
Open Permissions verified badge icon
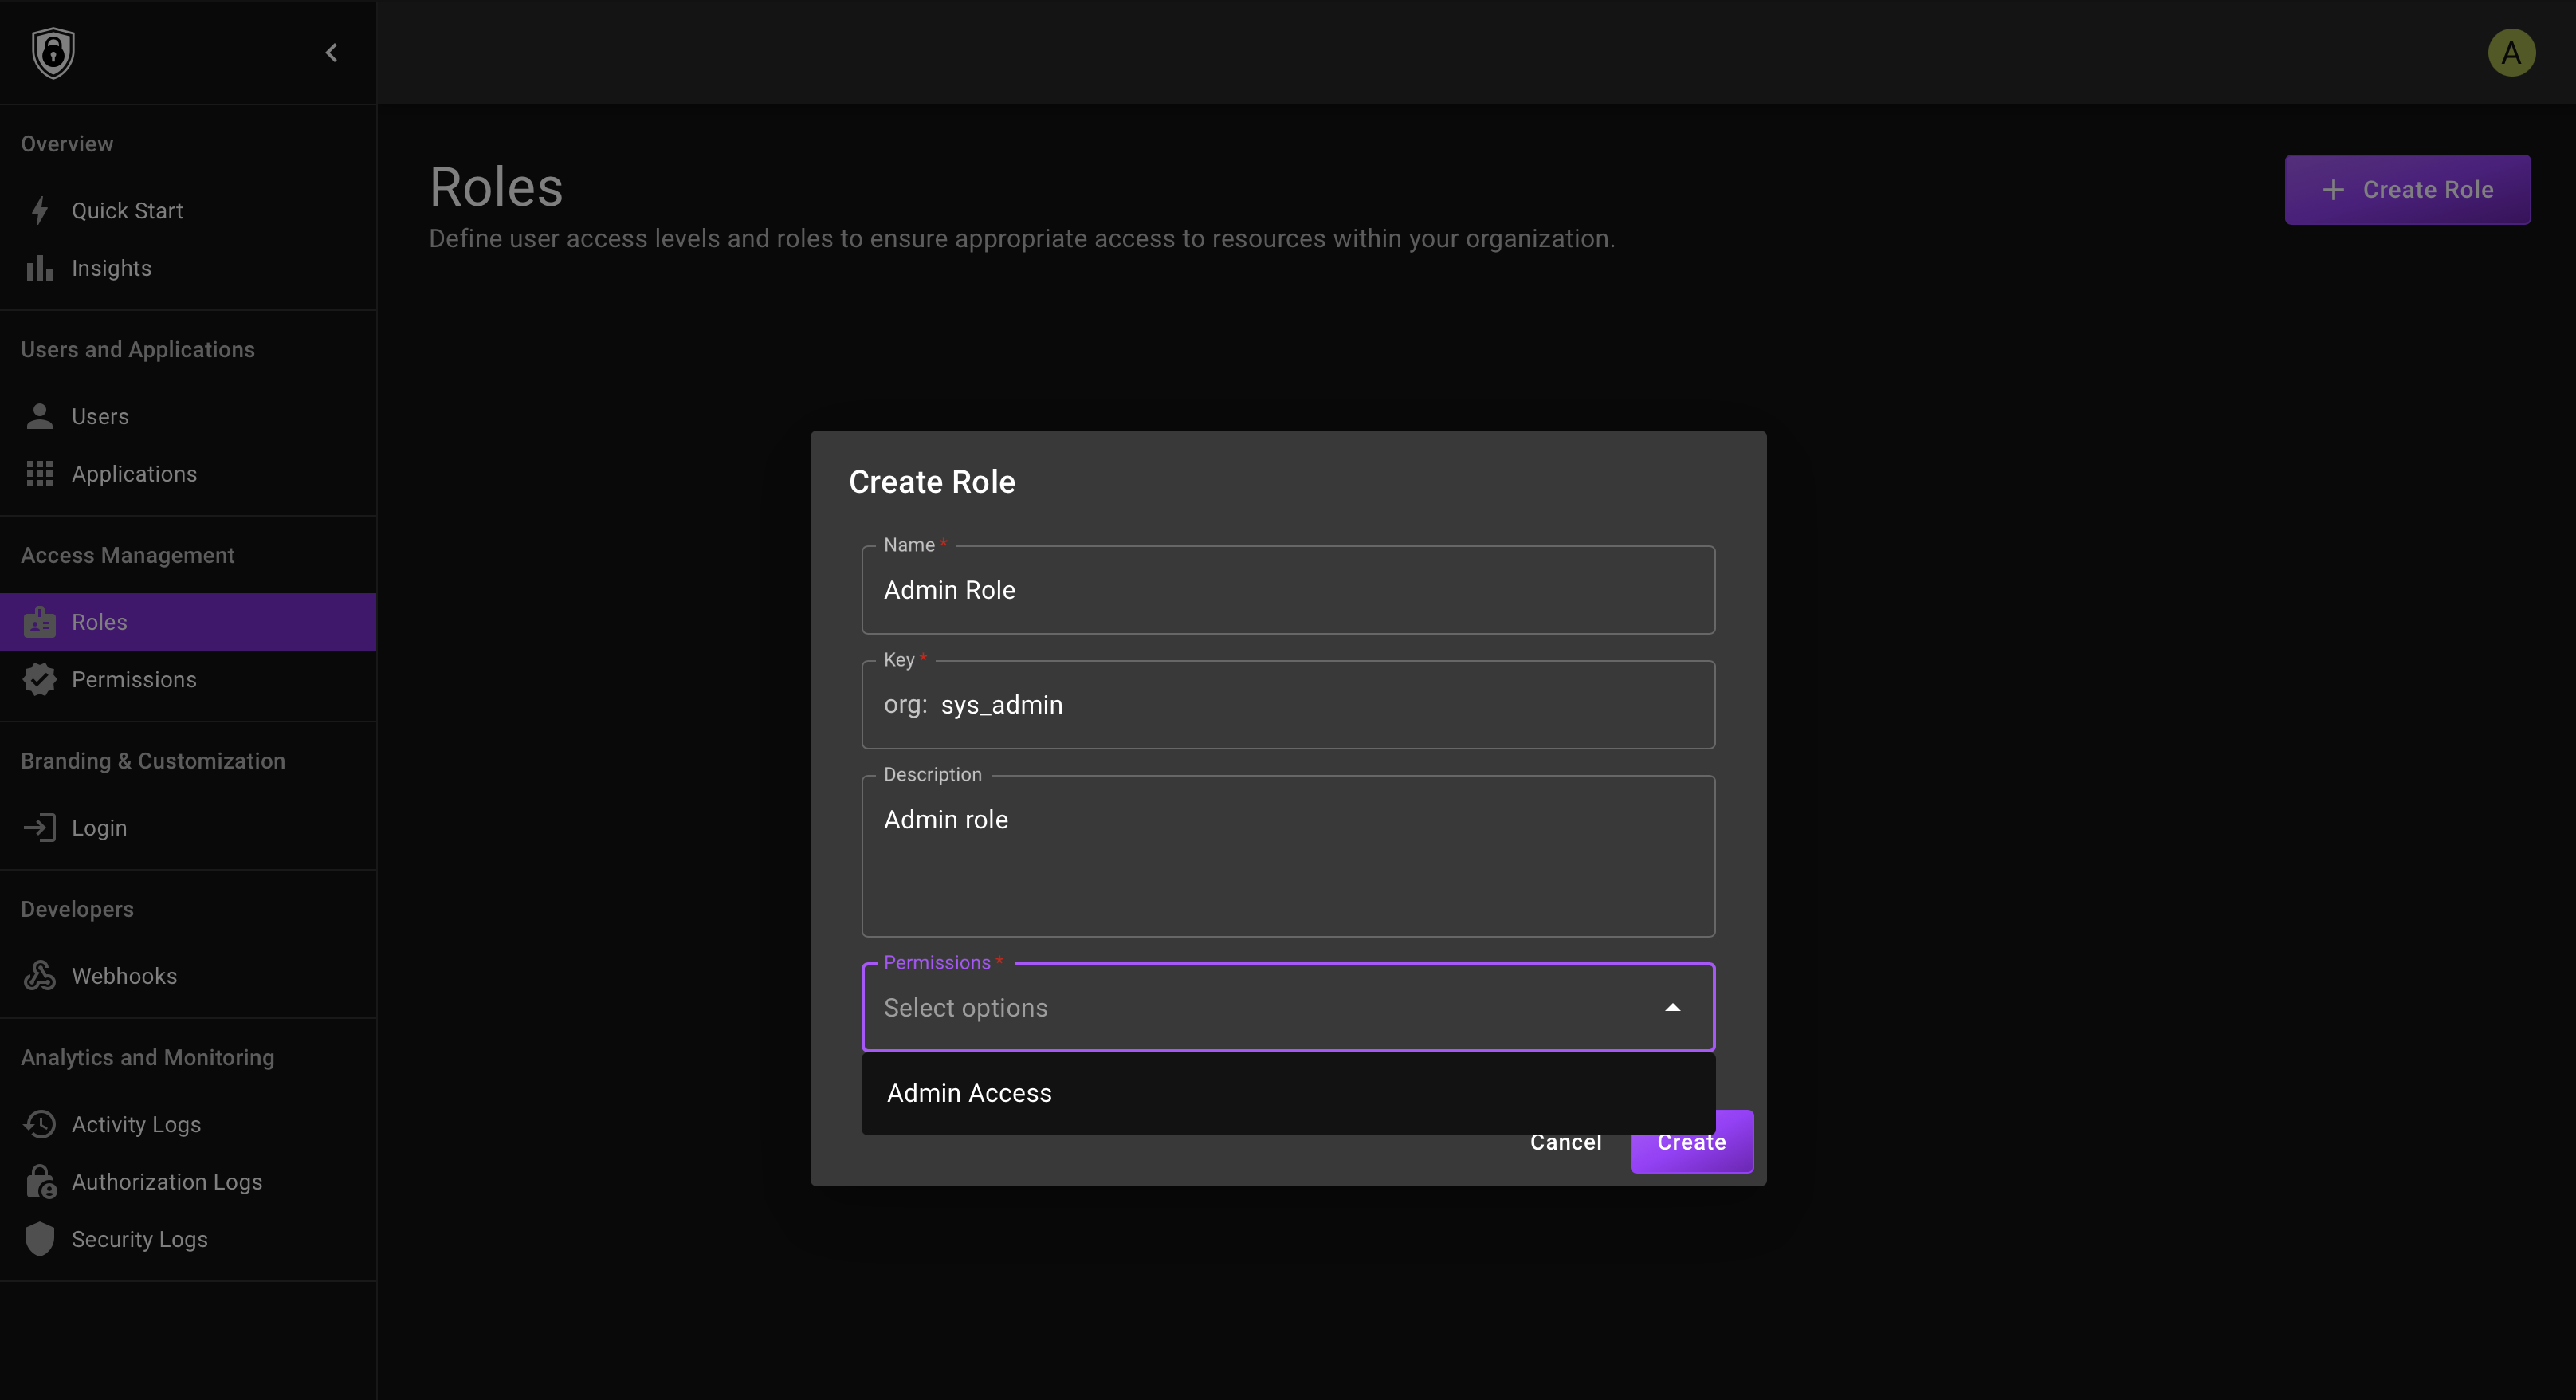(40, 680)
